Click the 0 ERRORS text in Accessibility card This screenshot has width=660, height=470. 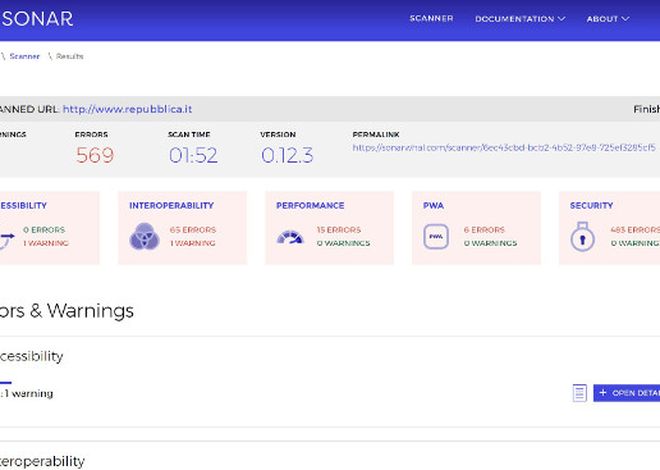[44, 230]
